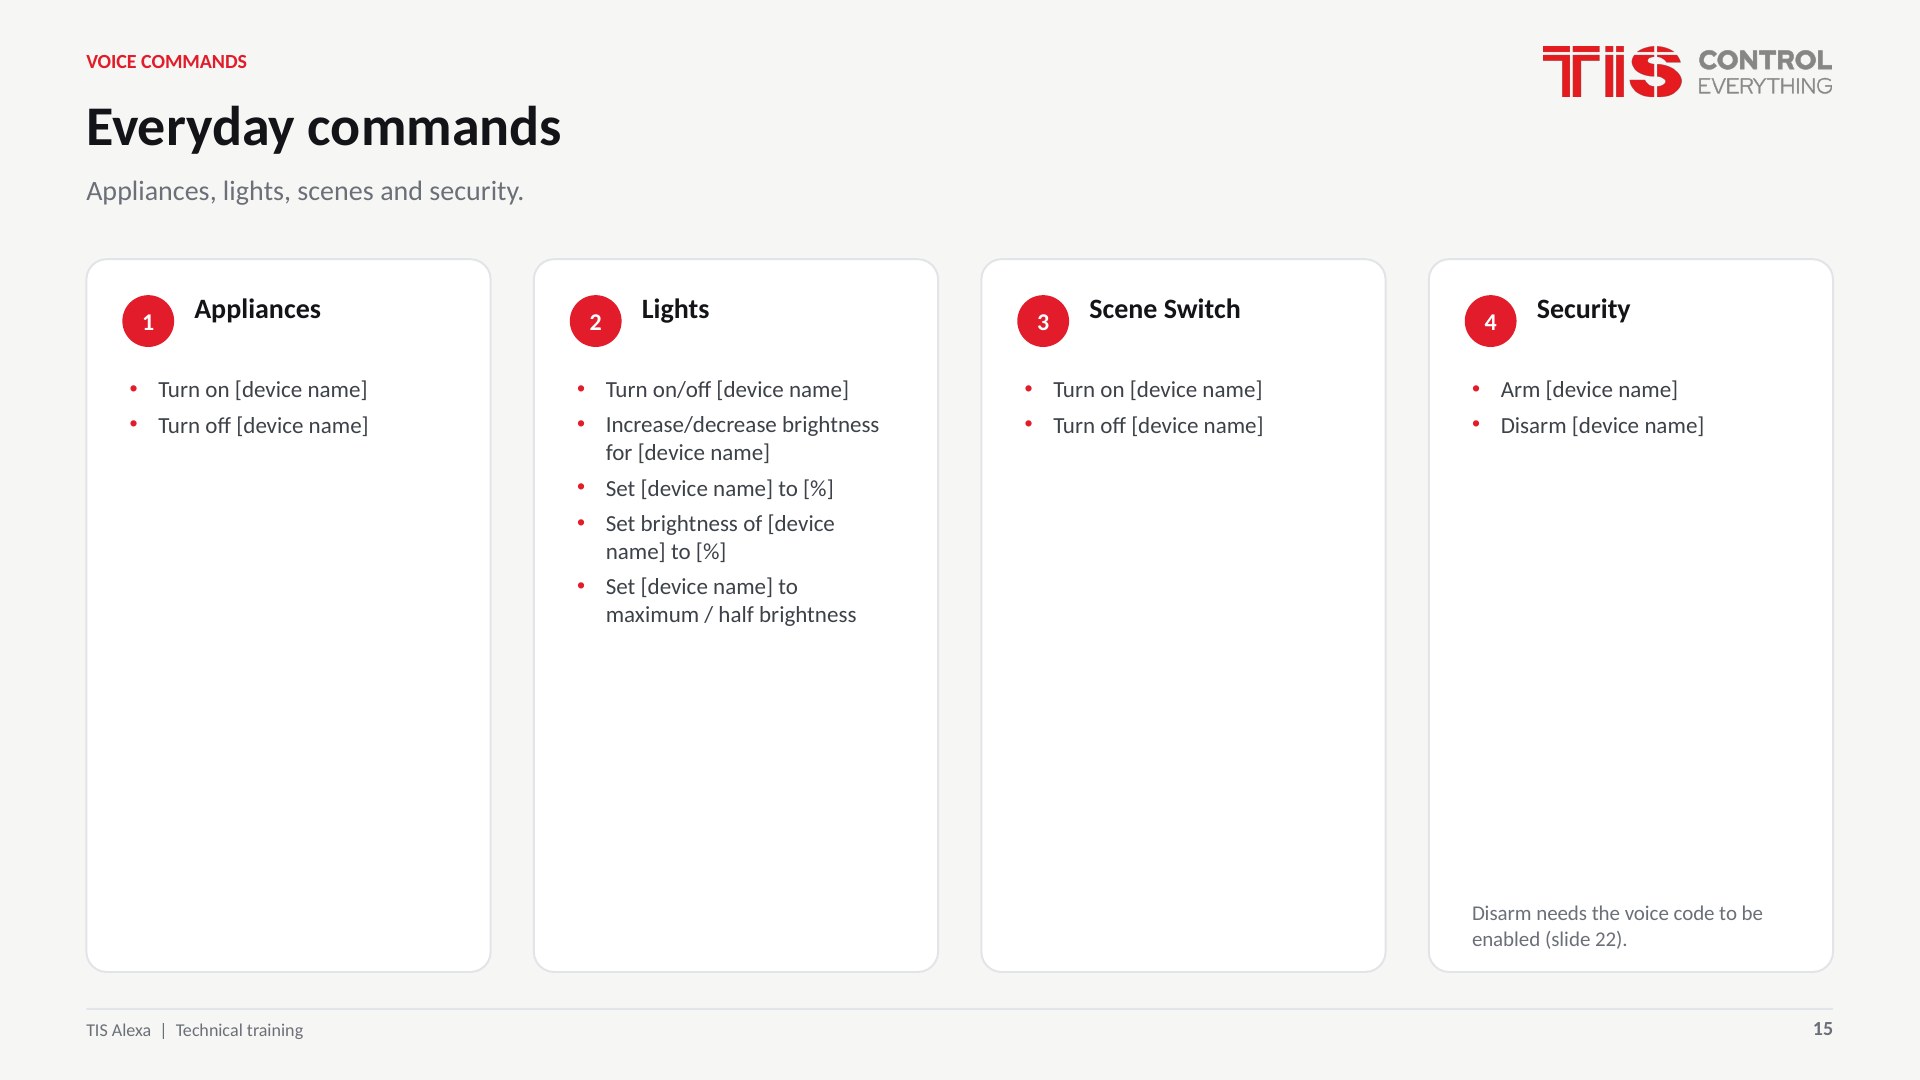Click the Arm [device name] bullet

1589,390
